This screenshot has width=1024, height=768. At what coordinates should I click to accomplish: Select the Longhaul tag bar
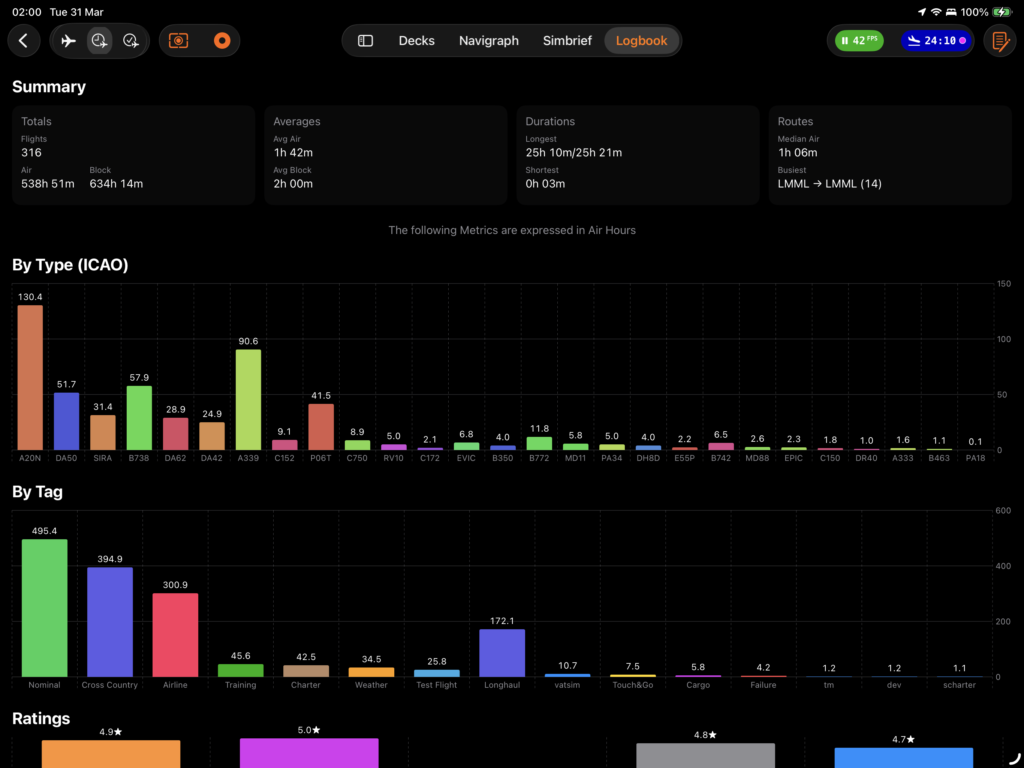(502, 652)
